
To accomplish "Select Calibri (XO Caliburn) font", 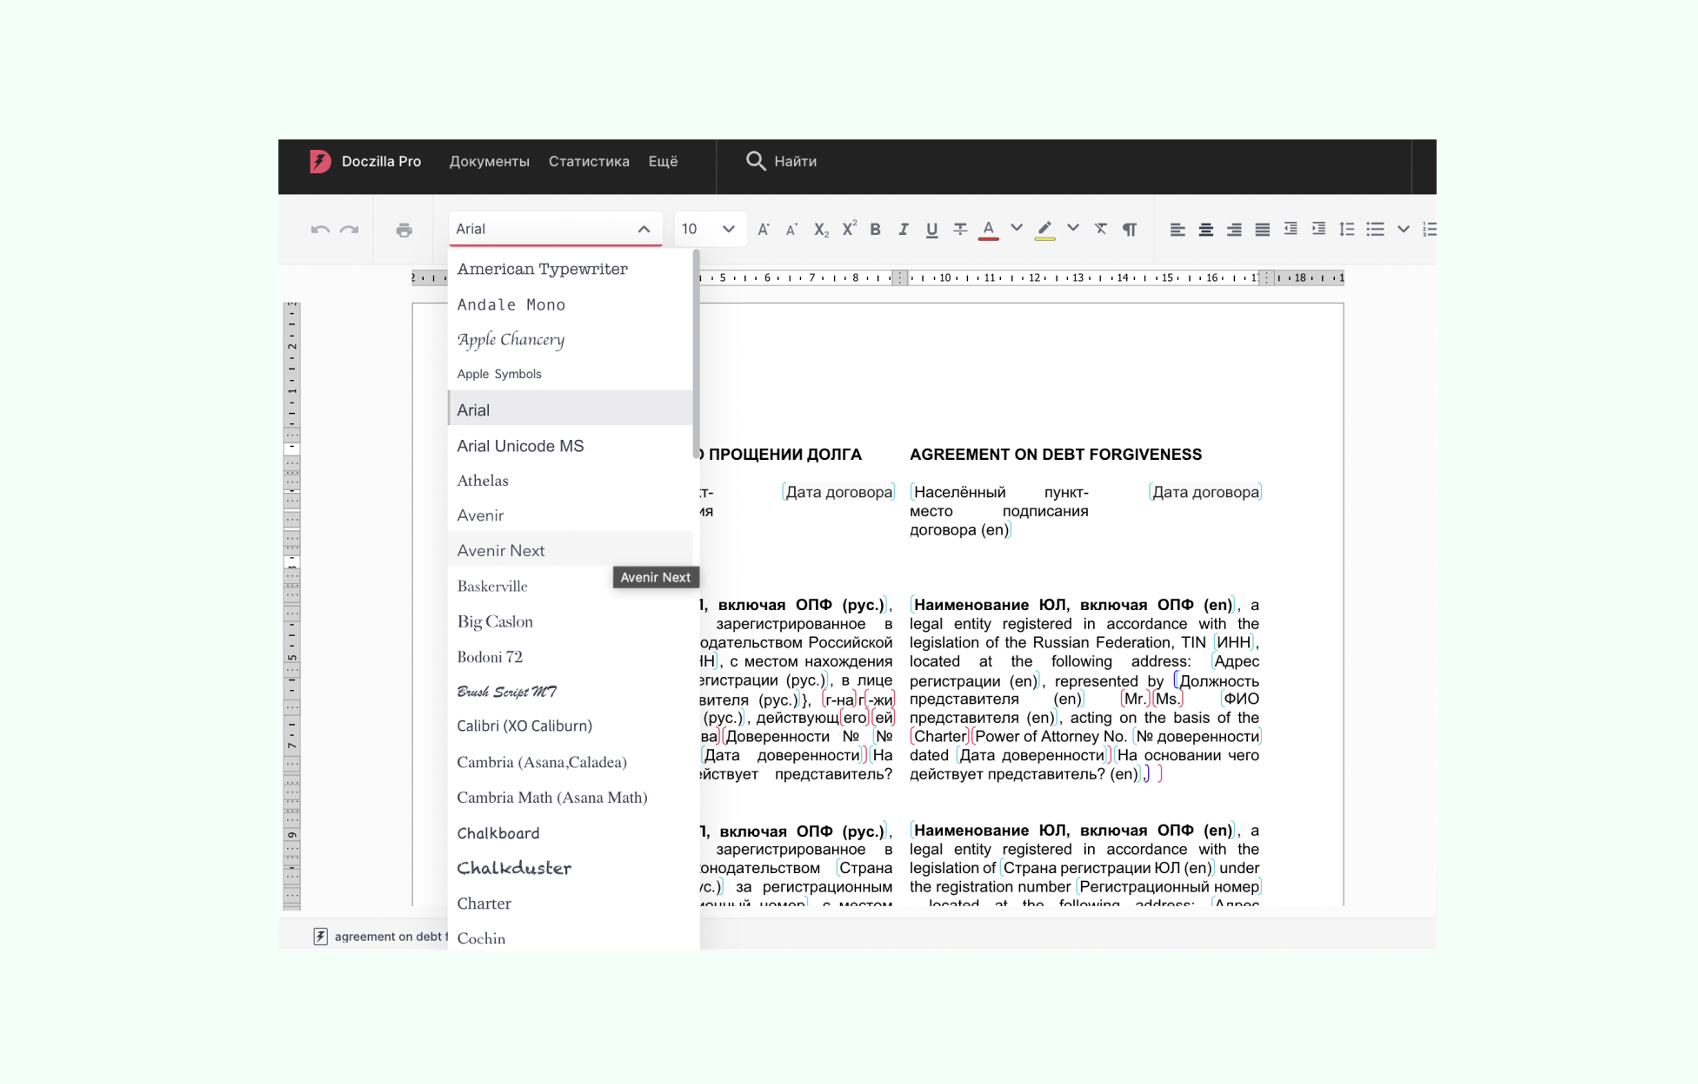I will 570,726.
